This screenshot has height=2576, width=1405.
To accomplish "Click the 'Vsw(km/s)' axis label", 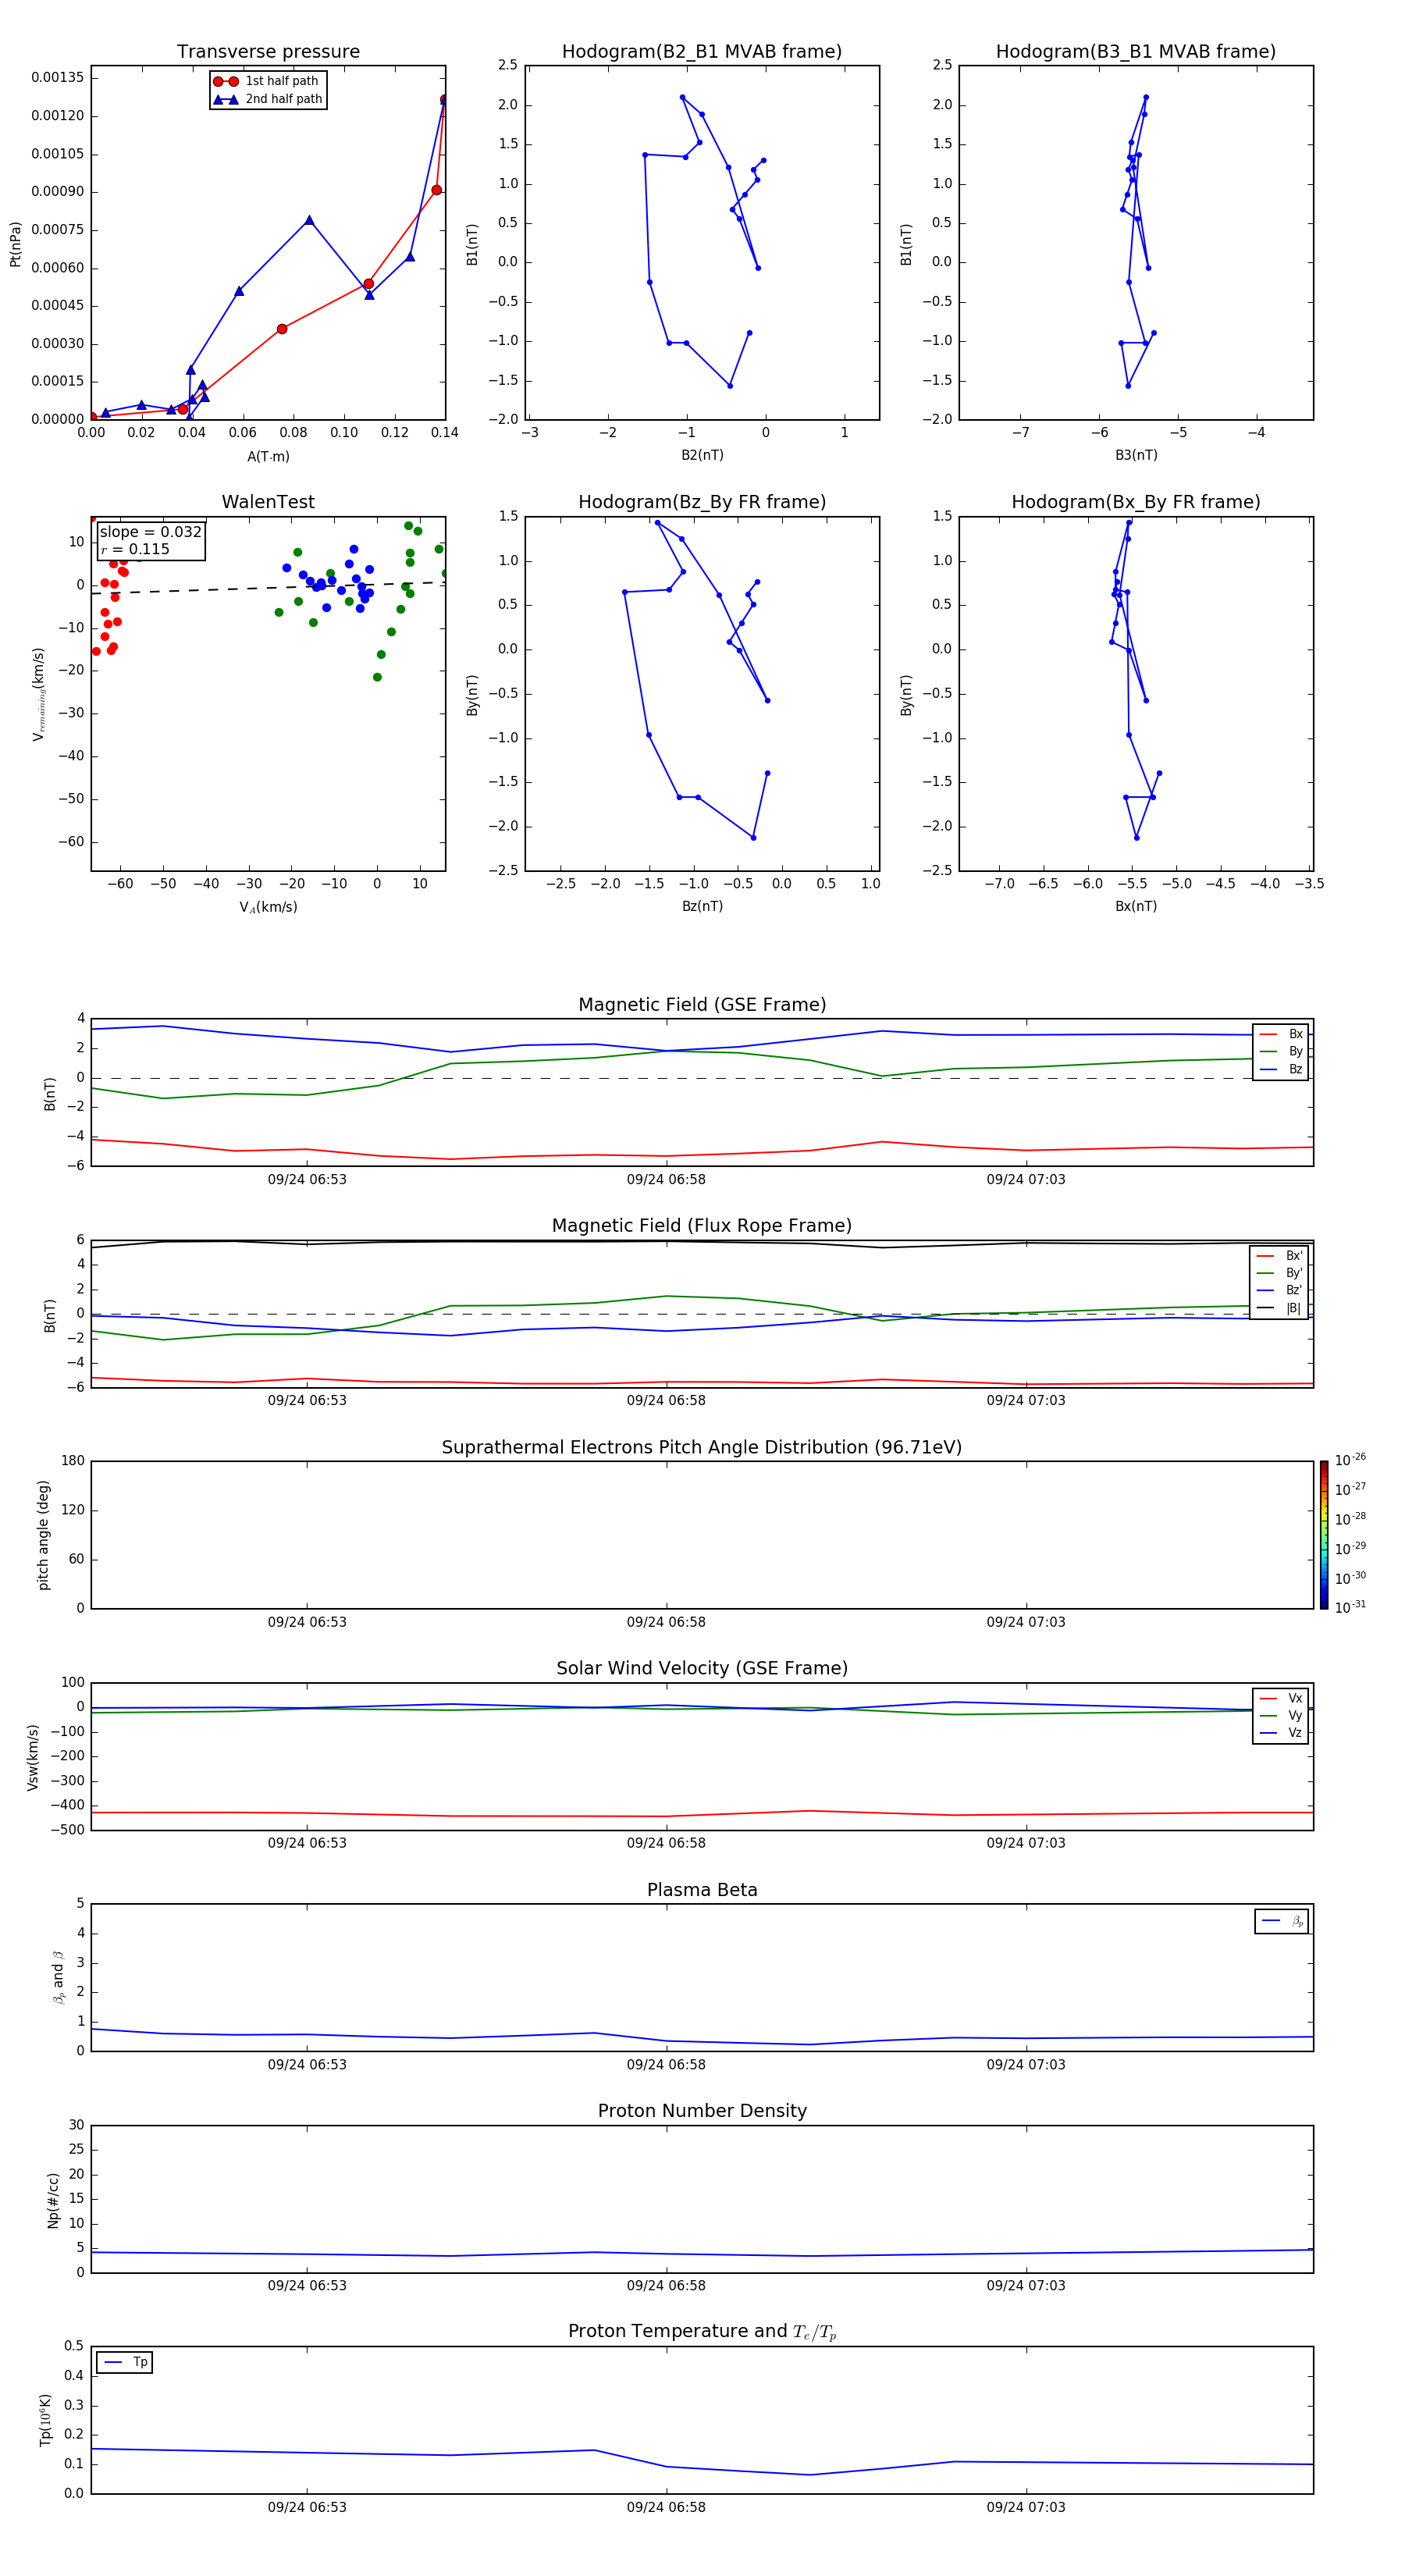I will [33, 1756].
